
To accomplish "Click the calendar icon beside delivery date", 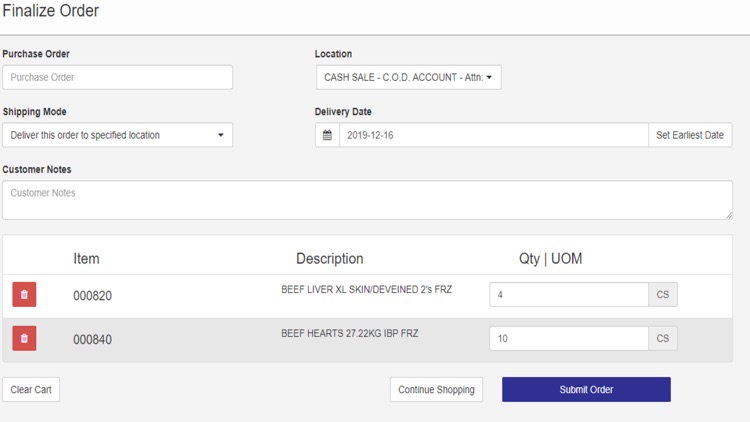I will coord(327,135).
